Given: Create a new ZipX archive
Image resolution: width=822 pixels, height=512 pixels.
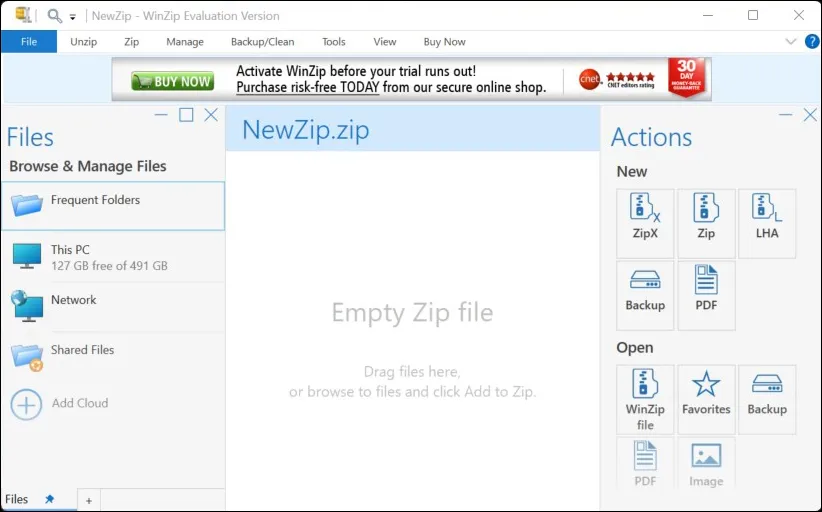Looking at the screenshot, I should 645,223.
